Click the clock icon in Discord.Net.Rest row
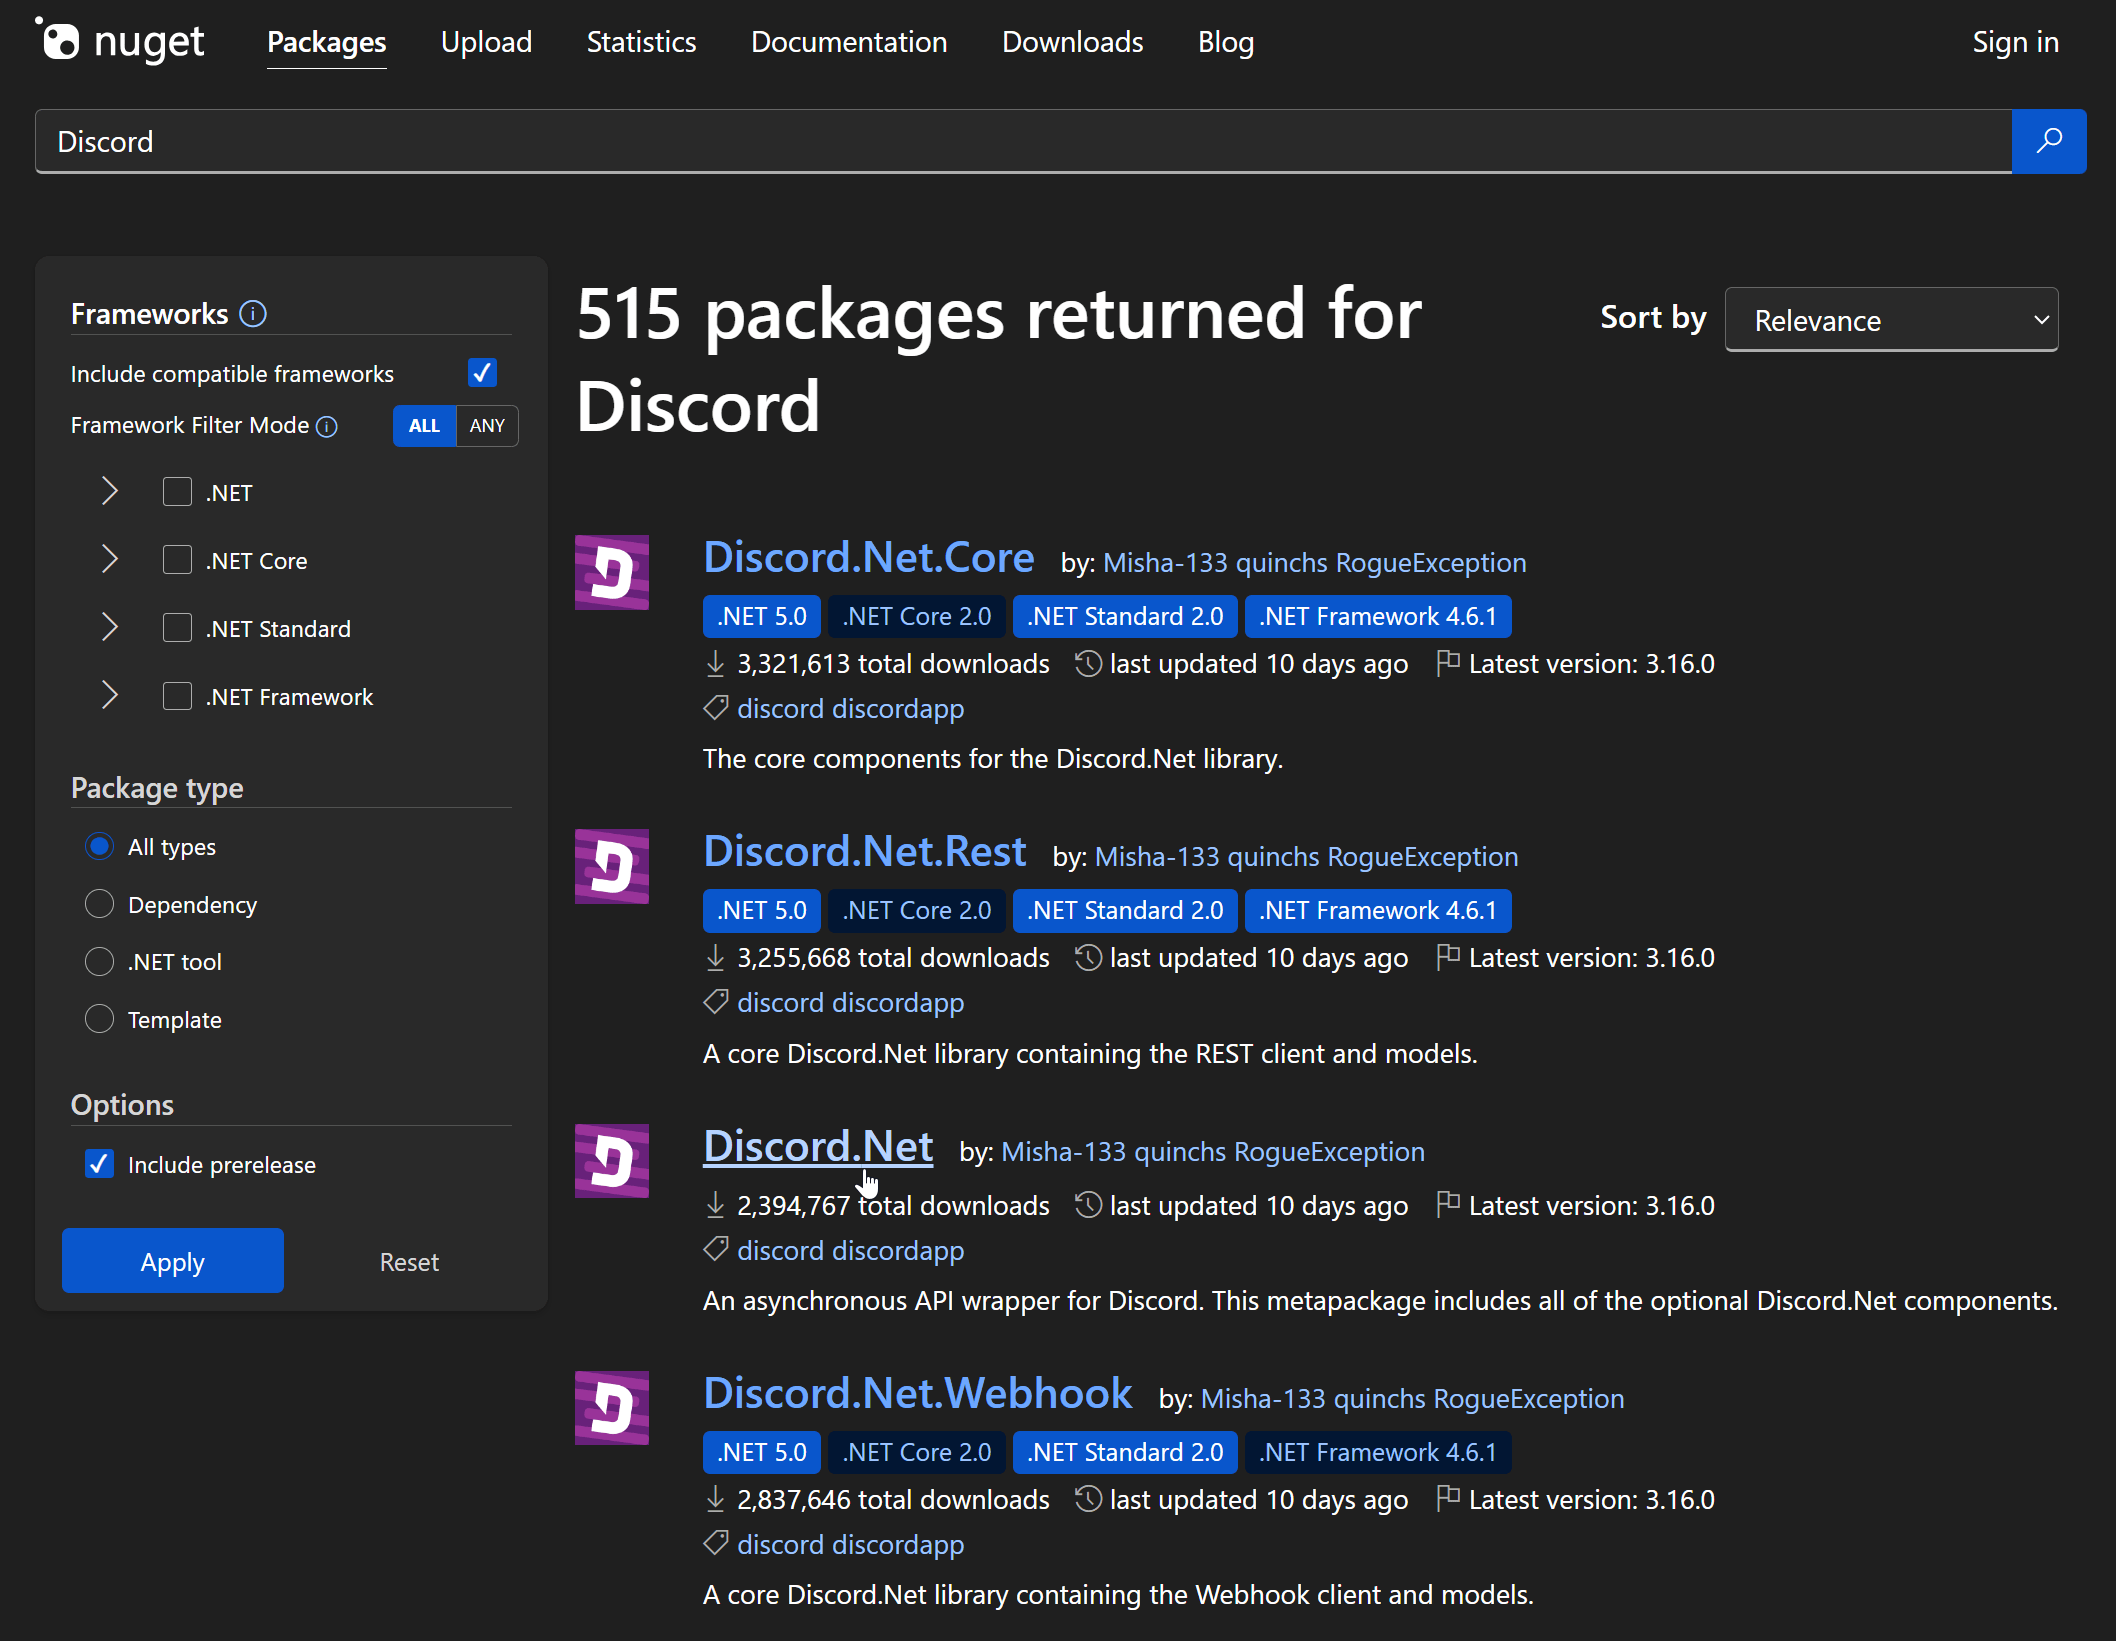The width and height of the screenshot is (2116, 1641). pyautogui.click(x=1088, y=958)
